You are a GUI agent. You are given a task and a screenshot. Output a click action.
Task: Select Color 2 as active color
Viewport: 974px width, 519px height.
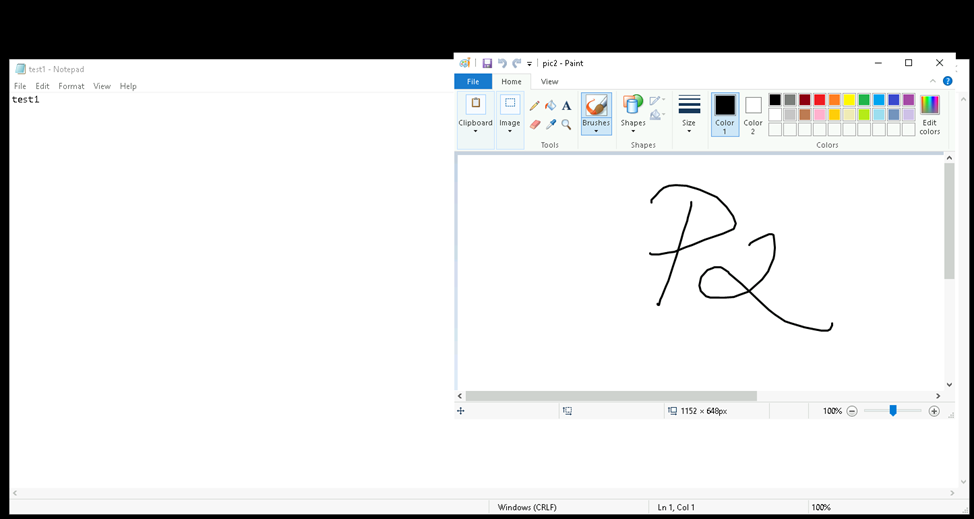pyautogui.click(x=753, y=114)
